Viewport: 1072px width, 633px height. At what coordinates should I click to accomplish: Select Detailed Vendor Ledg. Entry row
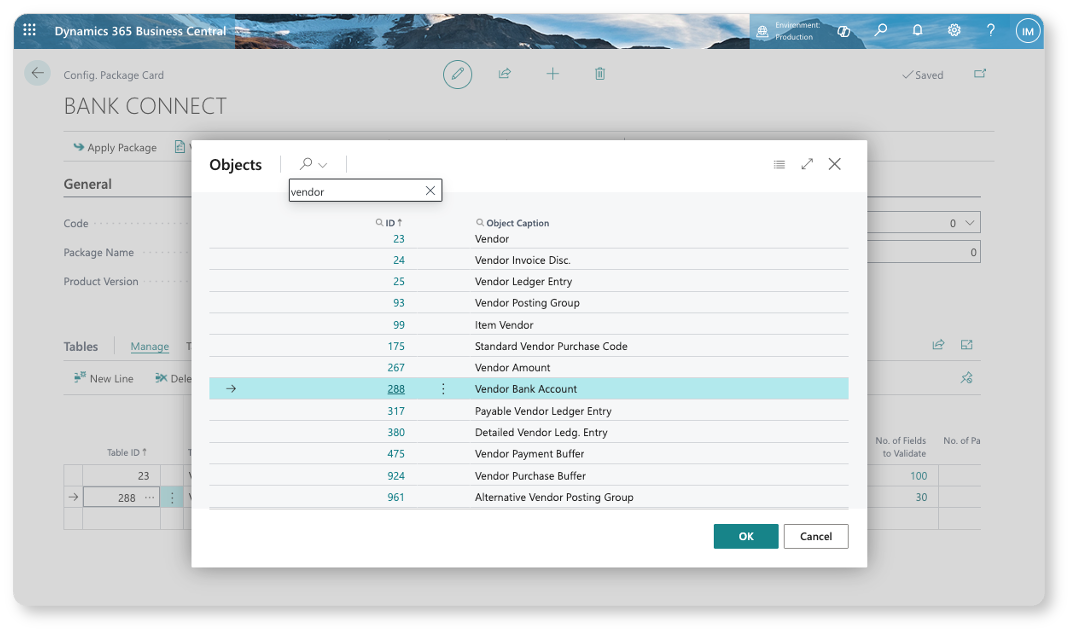click(x=528, y=432)
